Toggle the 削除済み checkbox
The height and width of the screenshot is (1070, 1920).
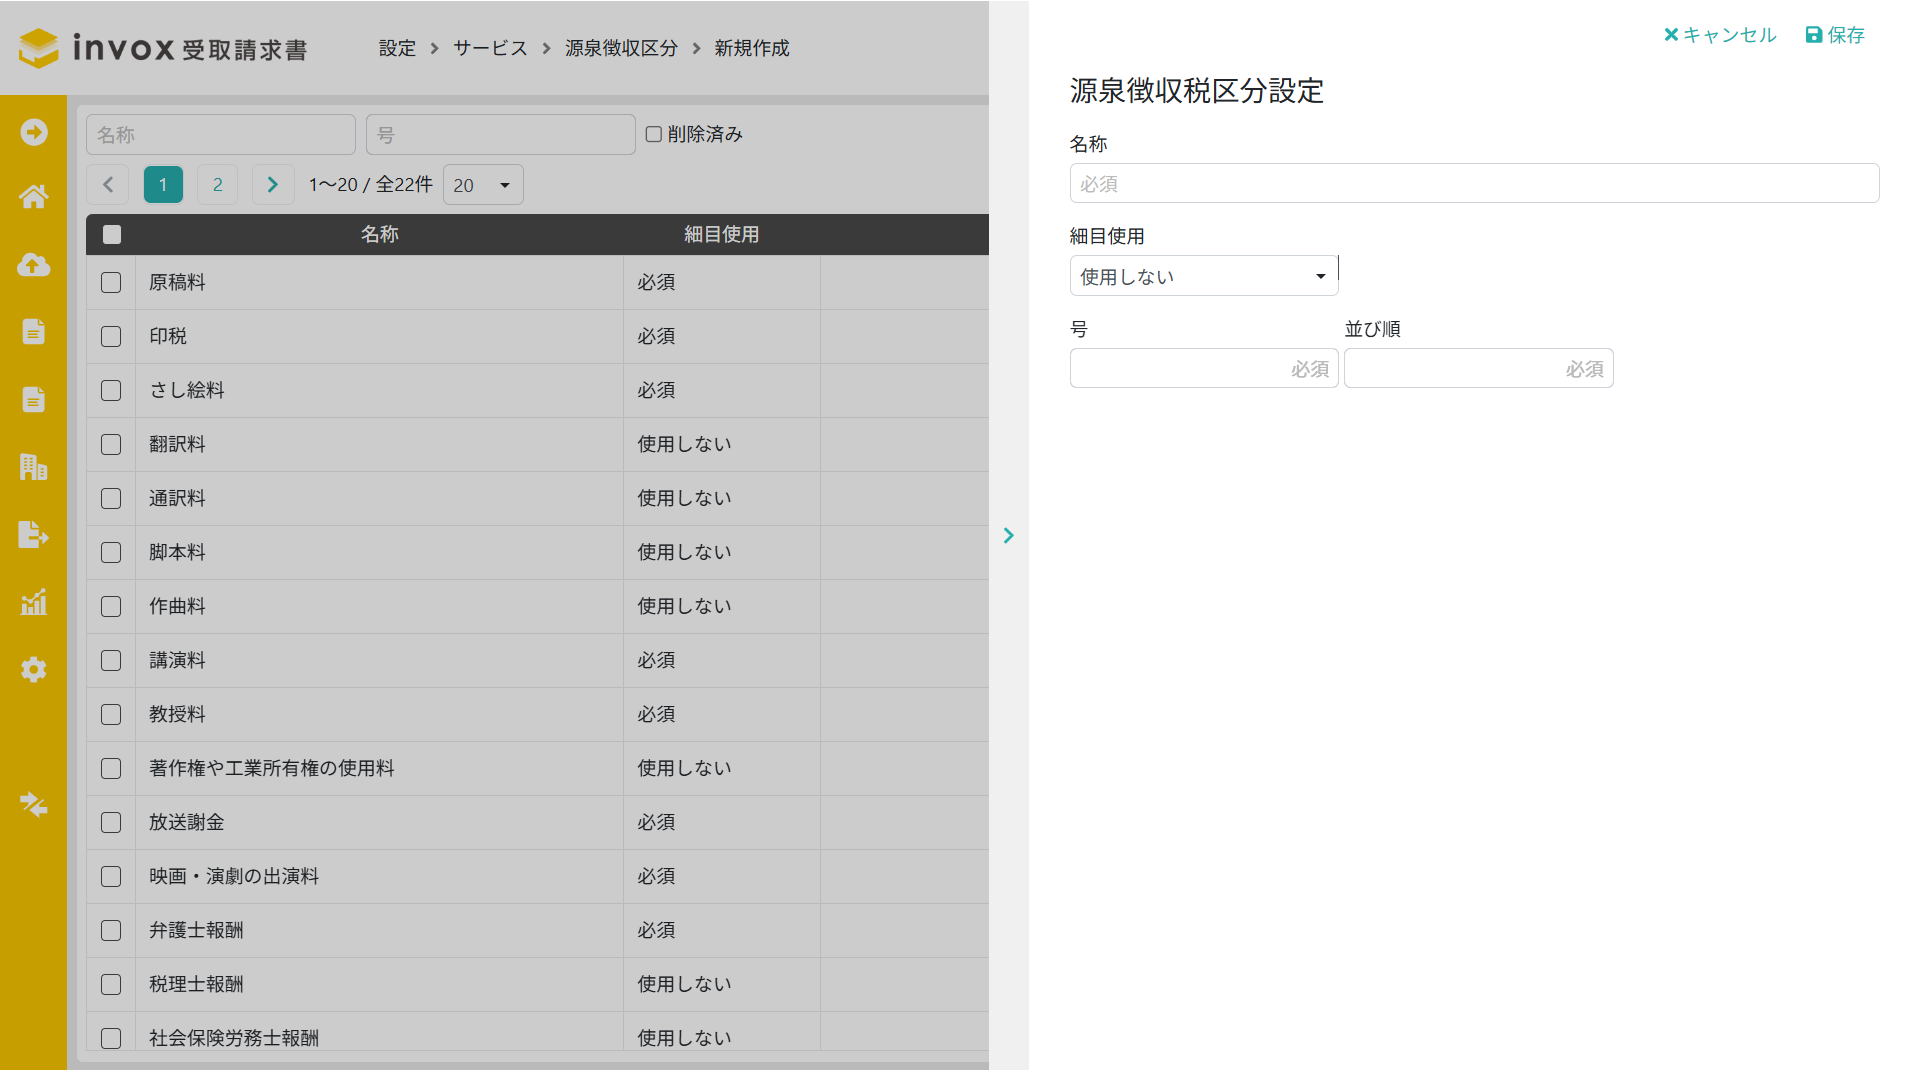pyautogui.click(x=654, y=134)
